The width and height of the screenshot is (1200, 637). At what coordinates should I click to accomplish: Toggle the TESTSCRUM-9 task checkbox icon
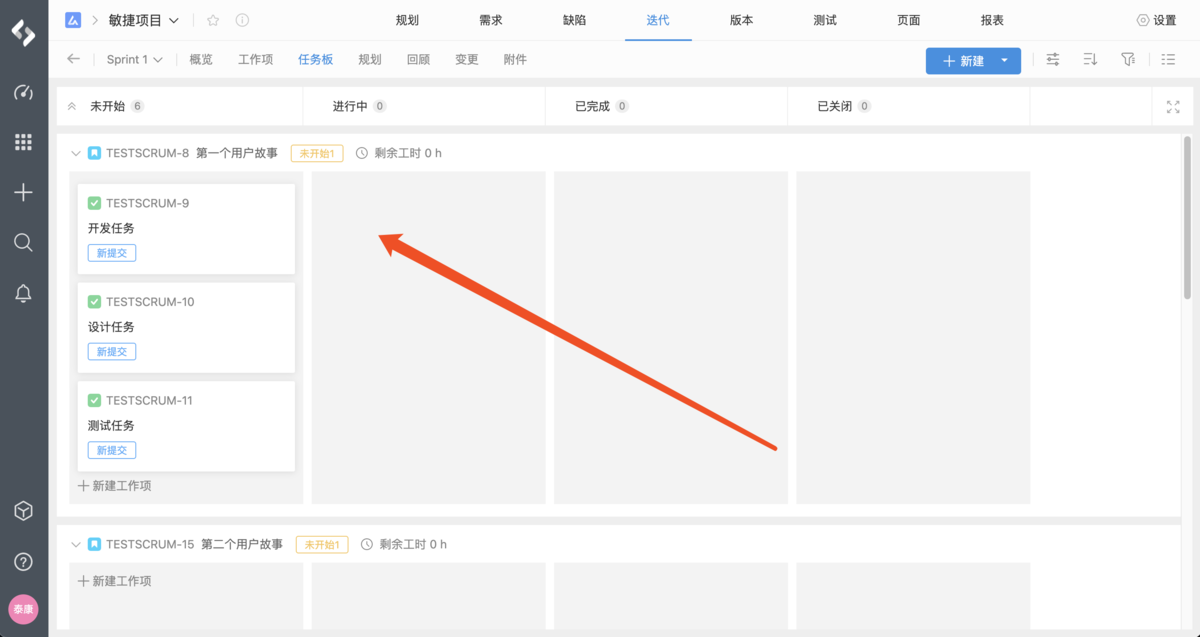point(95,203)
